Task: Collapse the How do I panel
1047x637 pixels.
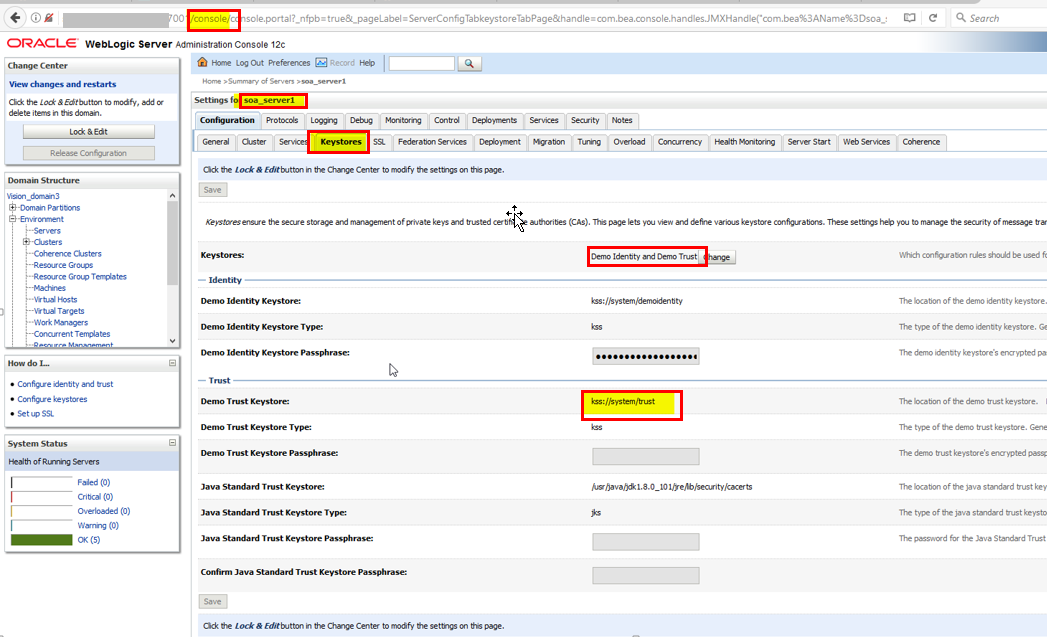Action: point(172,363)
